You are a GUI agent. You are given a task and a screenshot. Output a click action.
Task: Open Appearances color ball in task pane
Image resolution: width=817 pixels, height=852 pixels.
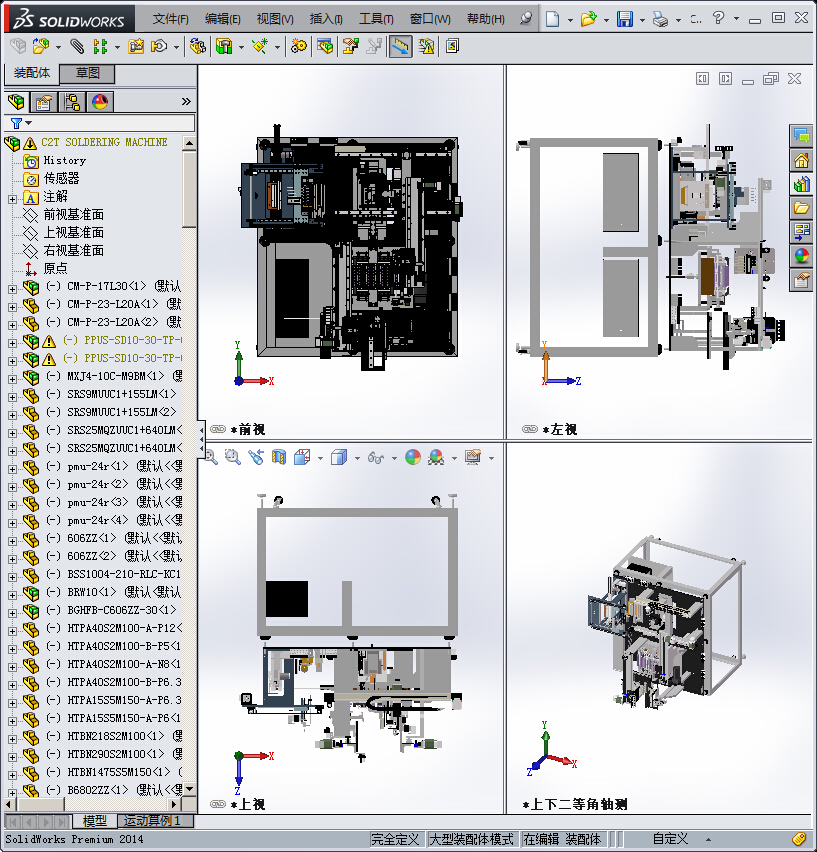pyautogui.click(x=801, y=255)
